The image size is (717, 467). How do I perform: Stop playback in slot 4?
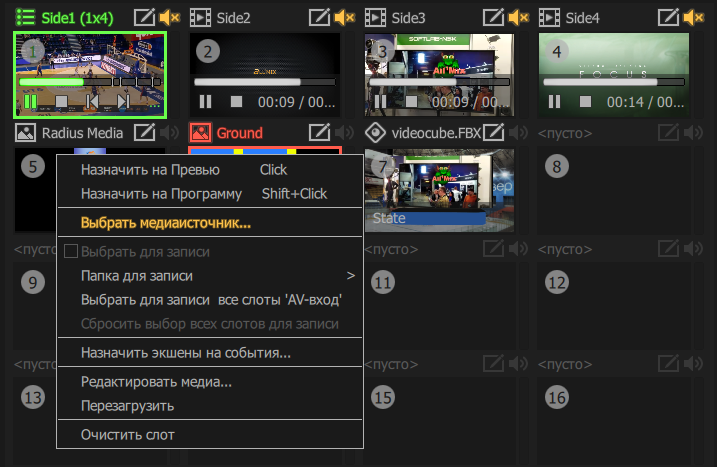point(585,101)
